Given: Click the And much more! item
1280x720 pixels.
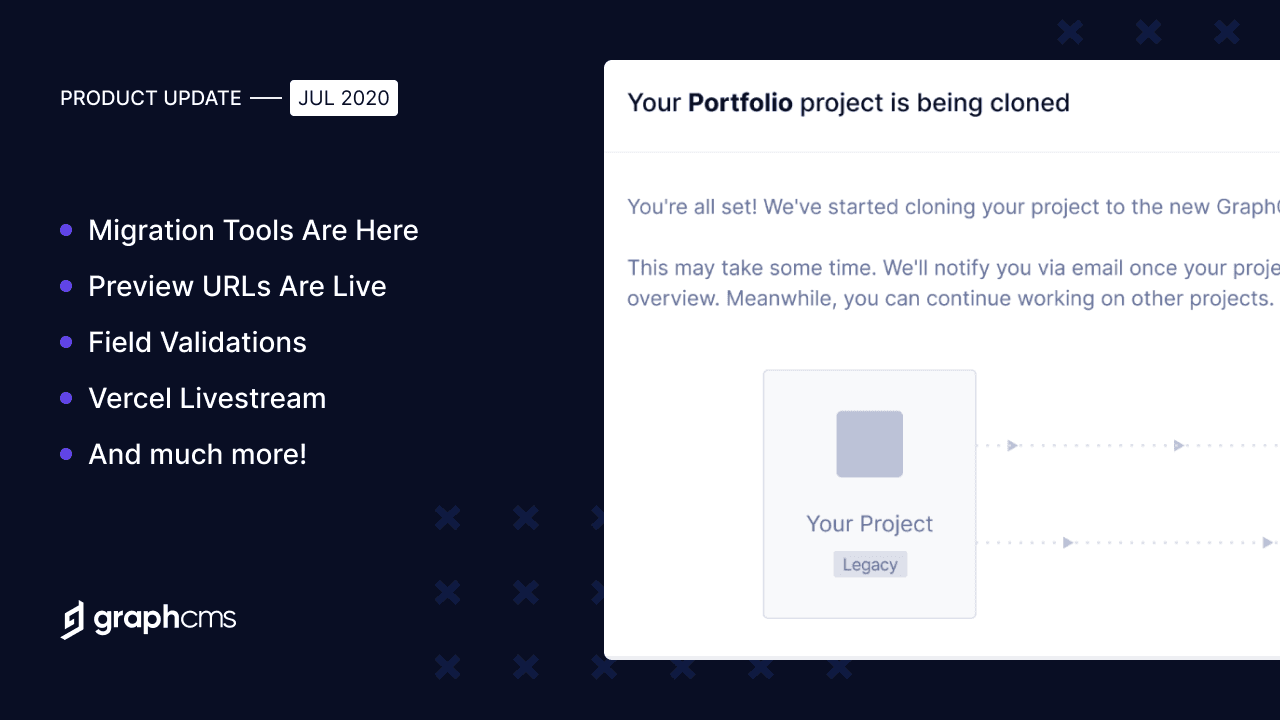Looking at the screenshot, I should 197,454.
